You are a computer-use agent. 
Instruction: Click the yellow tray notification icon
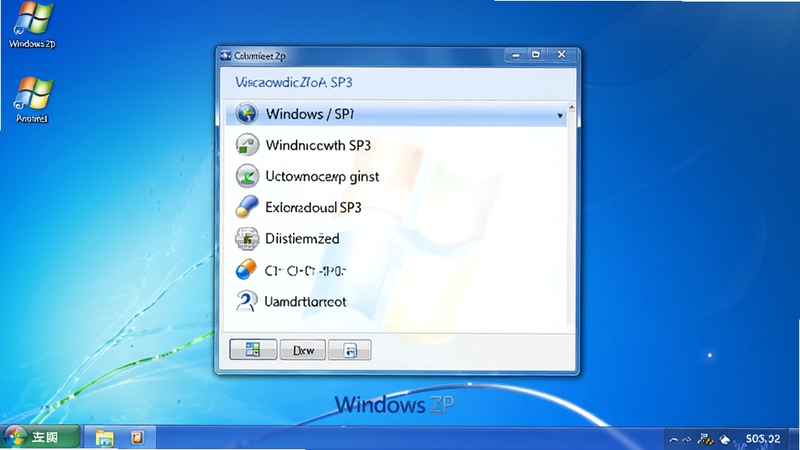point(705,439)
